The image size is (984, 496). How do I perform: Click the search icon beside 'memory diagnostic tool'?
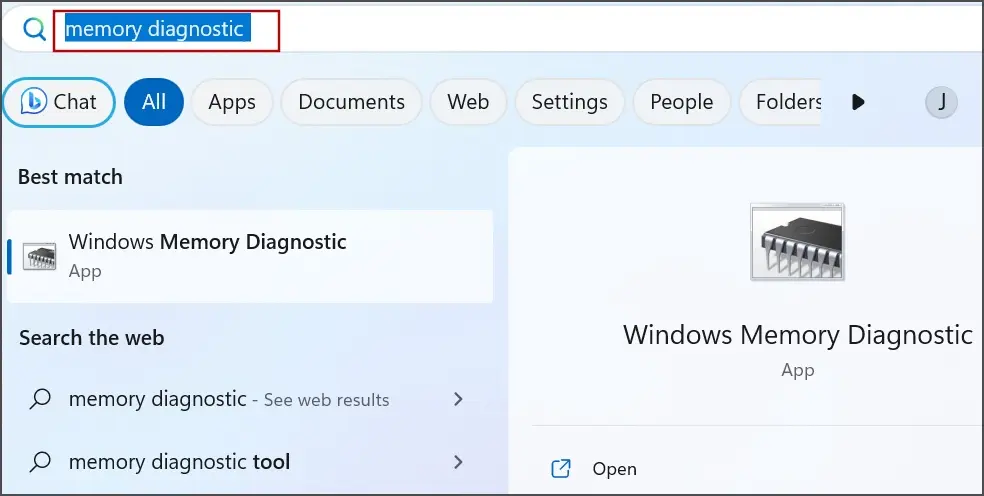coord(40,462)
